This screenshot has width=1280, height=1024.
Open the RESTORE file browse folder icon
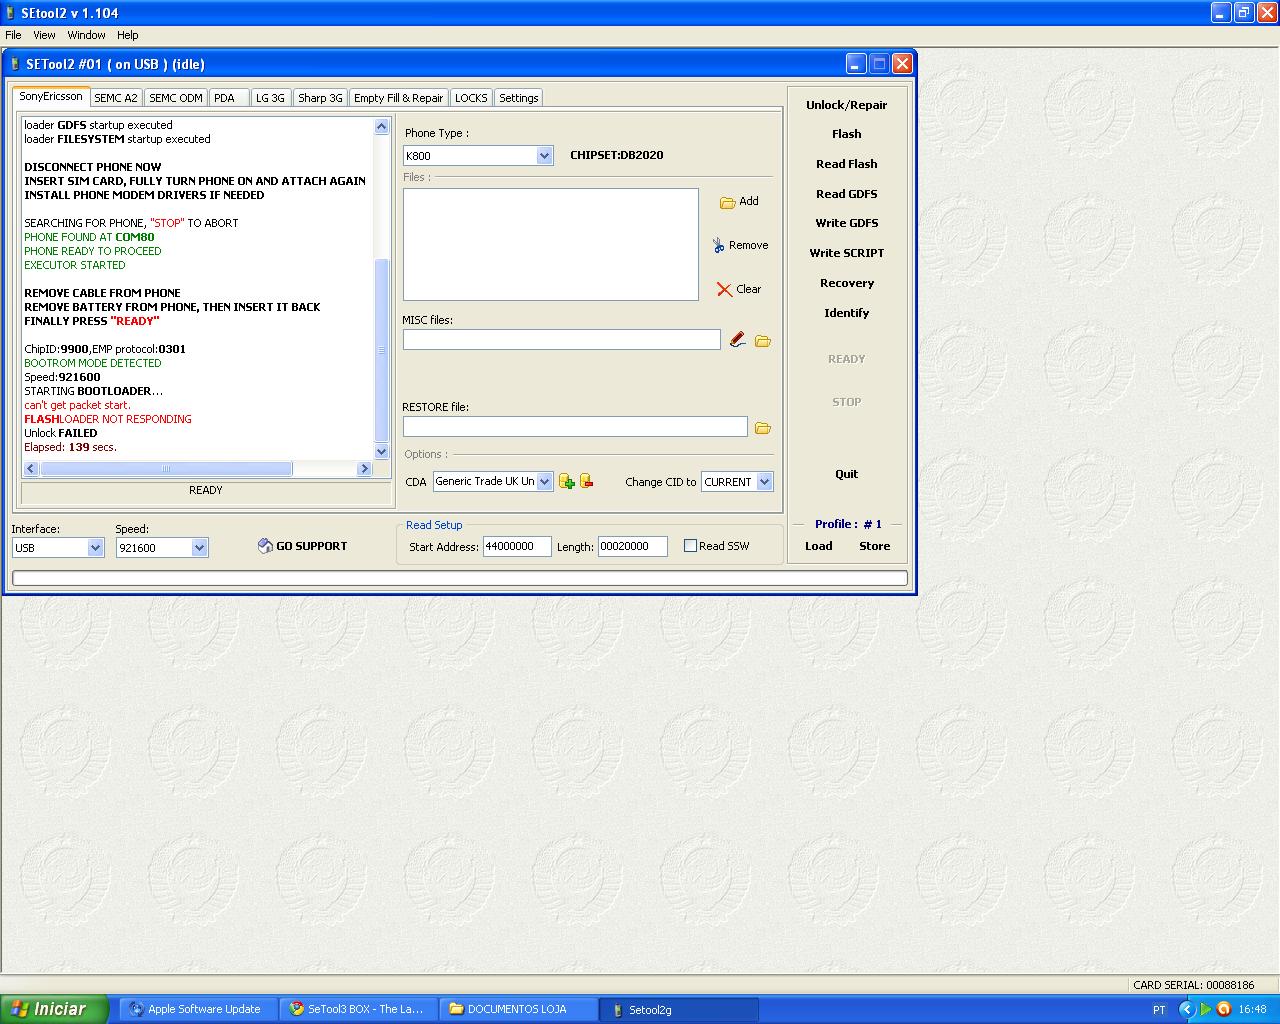763,428
